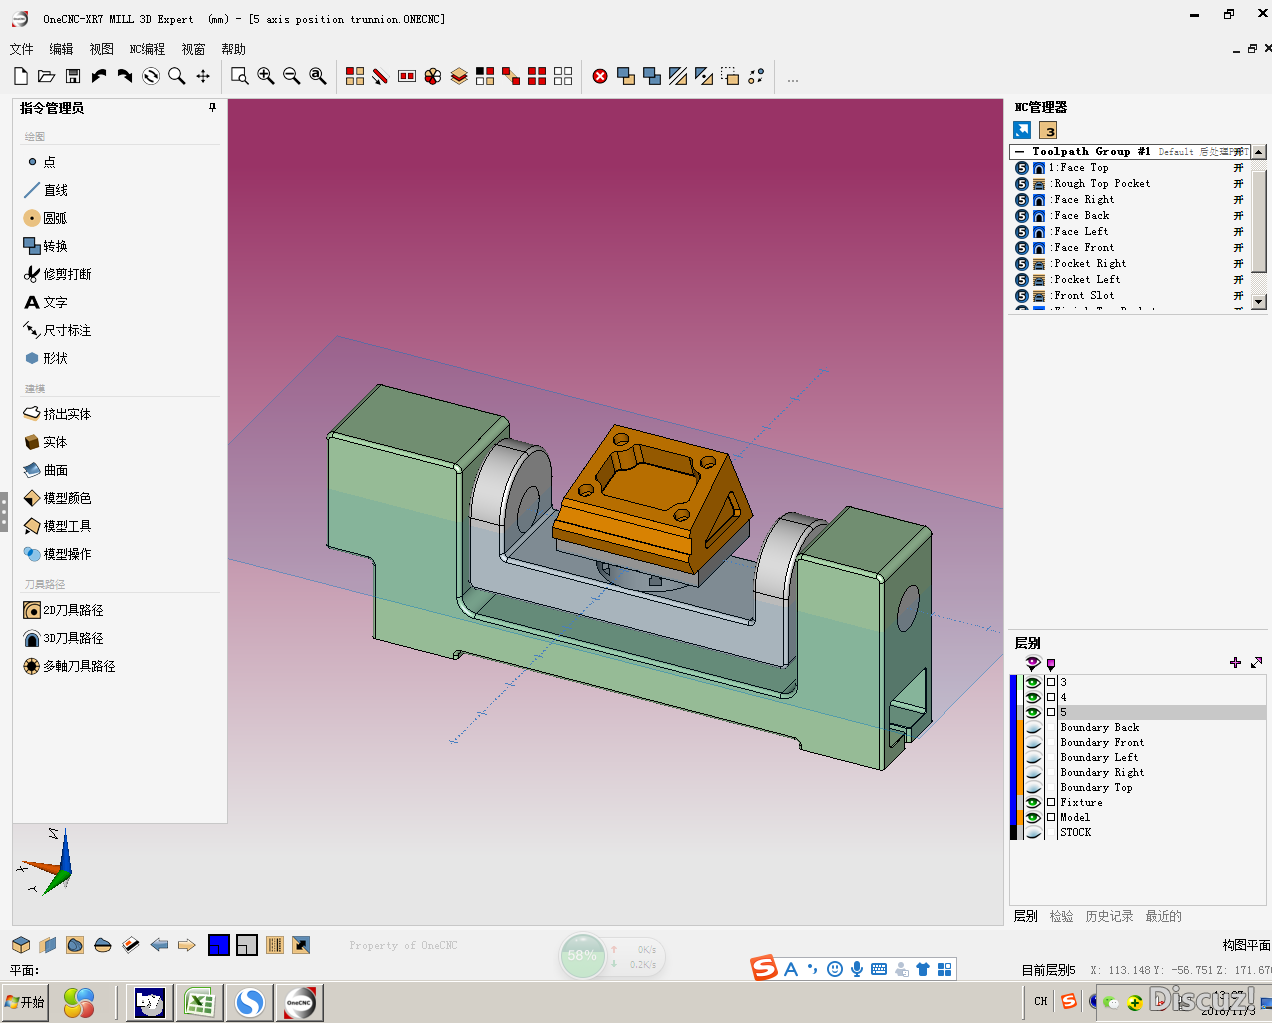The height and width of the screenshot is (1023, 1272).
Task: Click the pencil edit toolbar icon
Action: point(380,76)
